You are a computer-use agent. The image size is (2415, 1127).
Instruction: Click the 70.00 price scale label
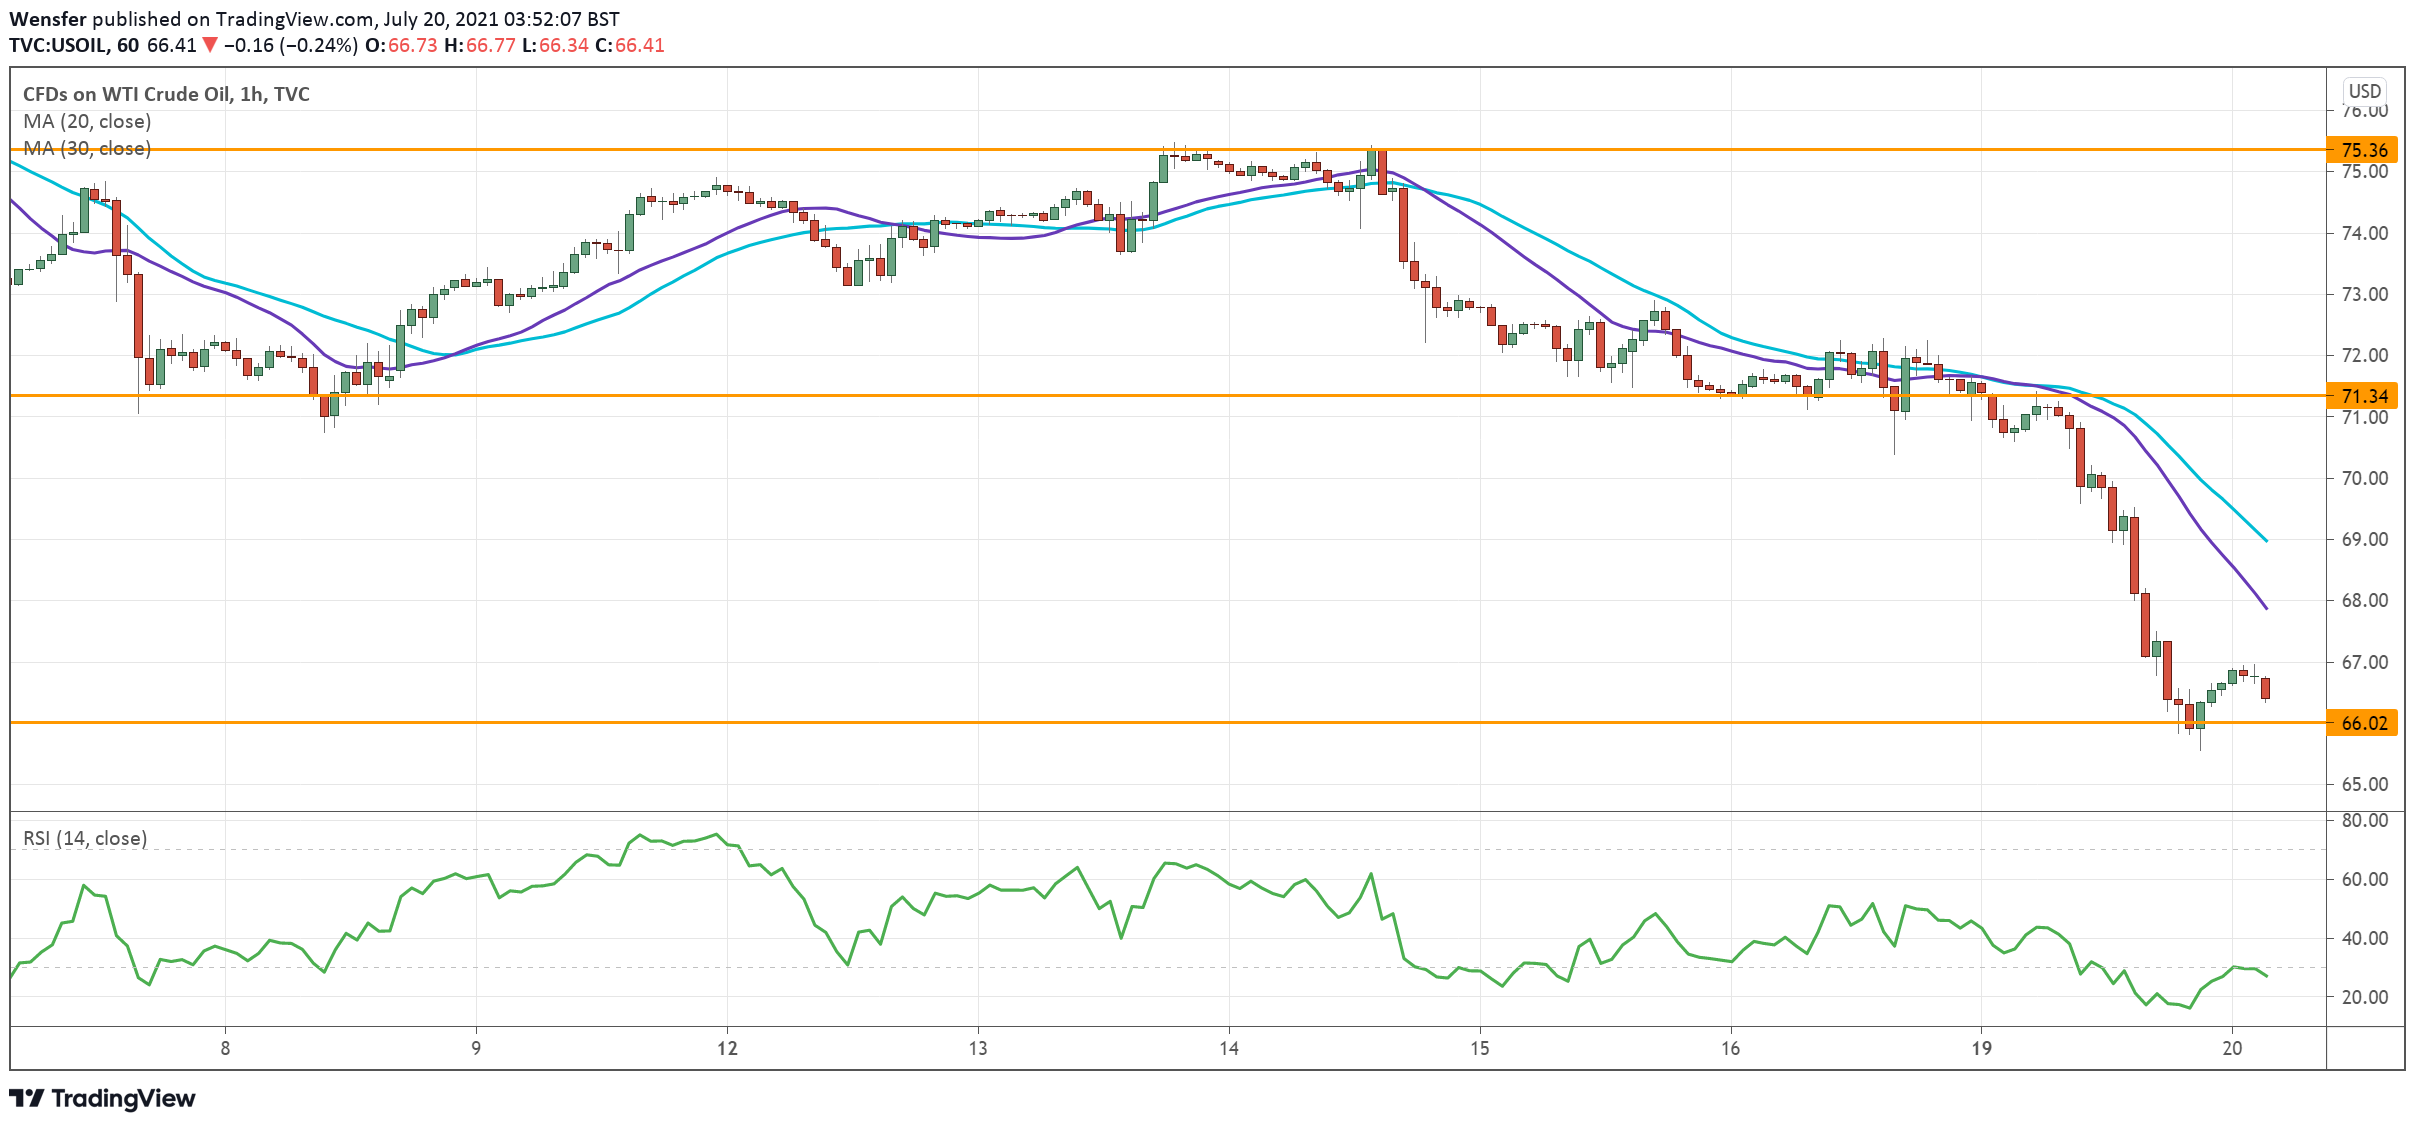point(2364,478)
